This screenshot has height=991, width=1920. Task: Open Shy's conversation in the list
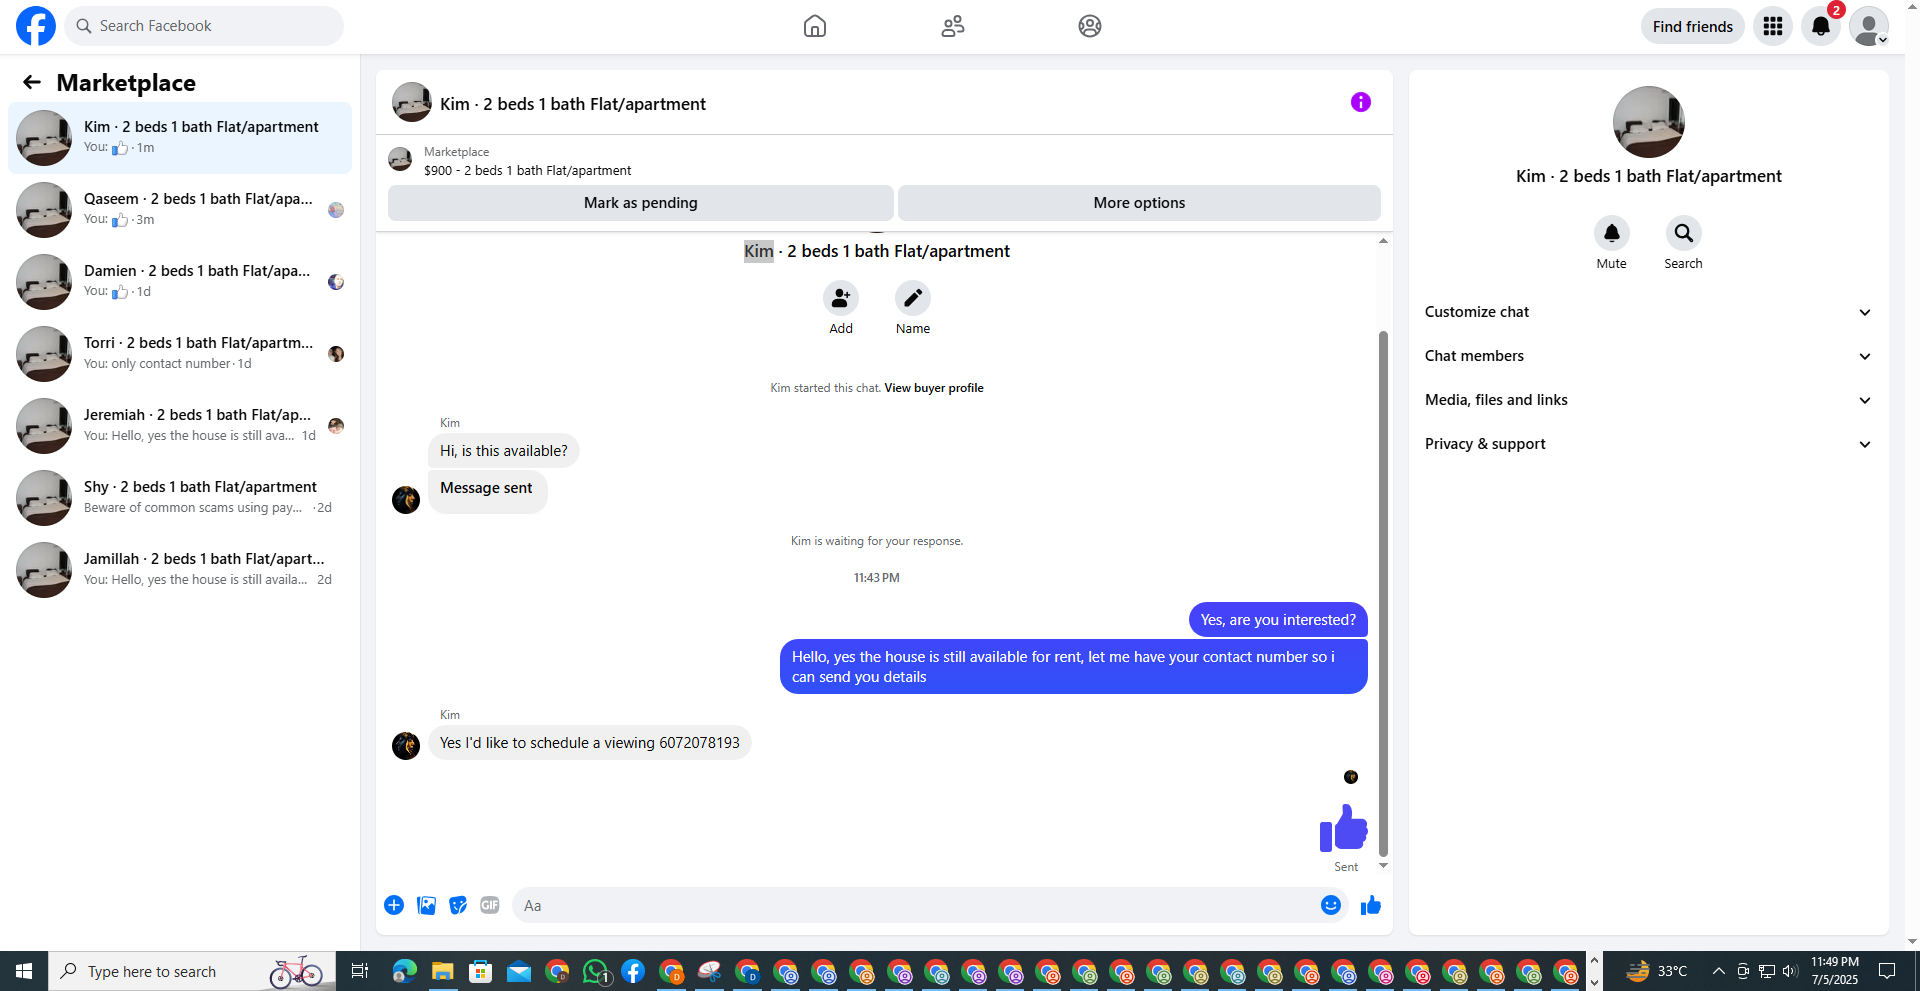(x=180, y=498)
